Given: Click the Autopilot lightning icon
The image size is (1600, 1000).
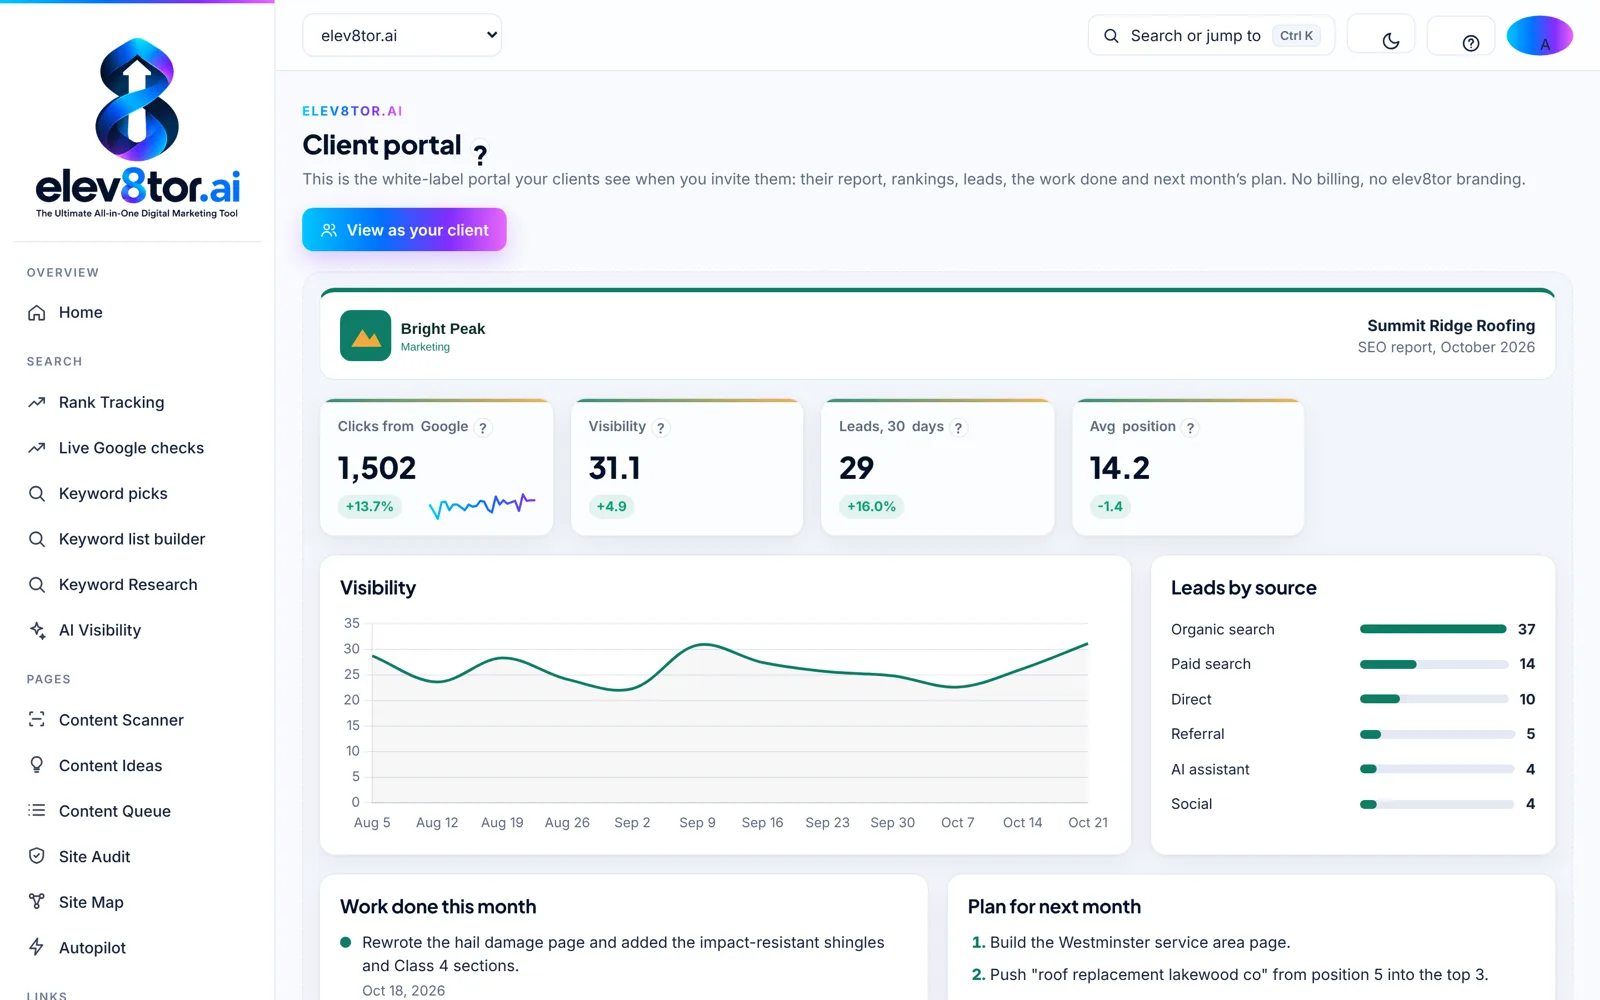Looking at the screenshot, I should 37,947.
